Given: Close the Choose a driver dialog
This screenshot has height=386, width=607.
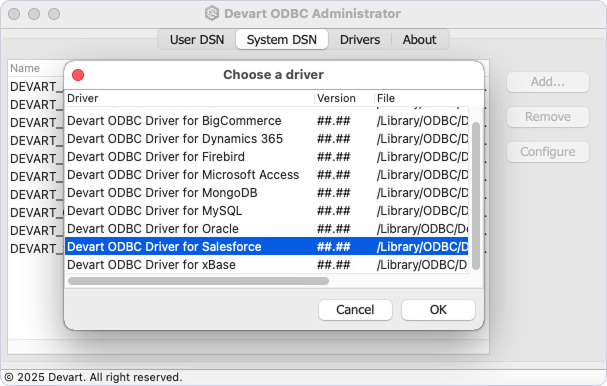Looking at the screenshot, I should click(78, 75).
